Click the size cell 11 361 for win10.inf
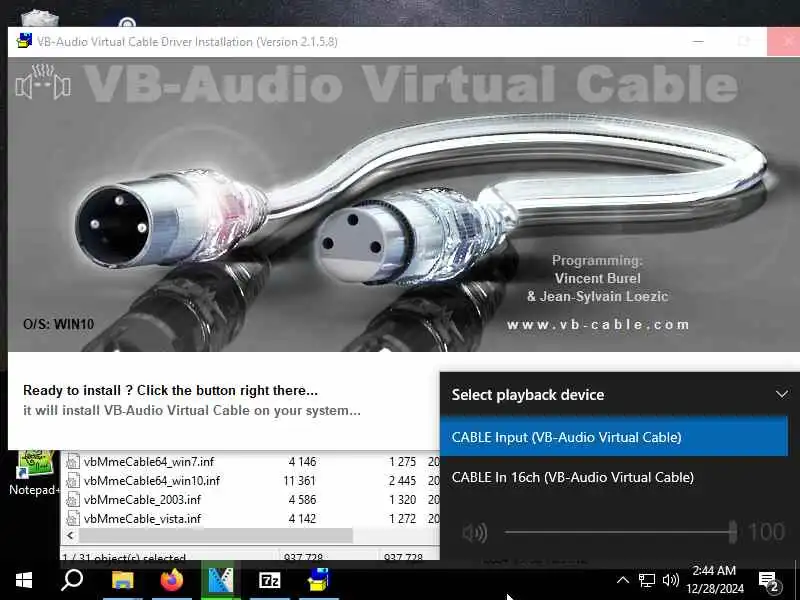The image size is (800, 600). pos(300,481)
